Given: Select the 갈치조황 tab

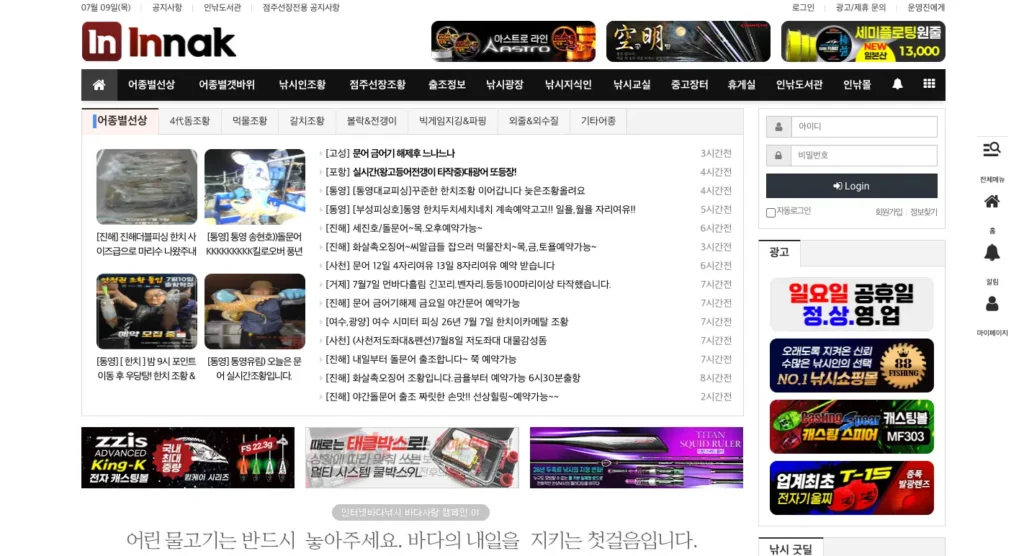Looking at the screenshot, I should coord(307,122).
